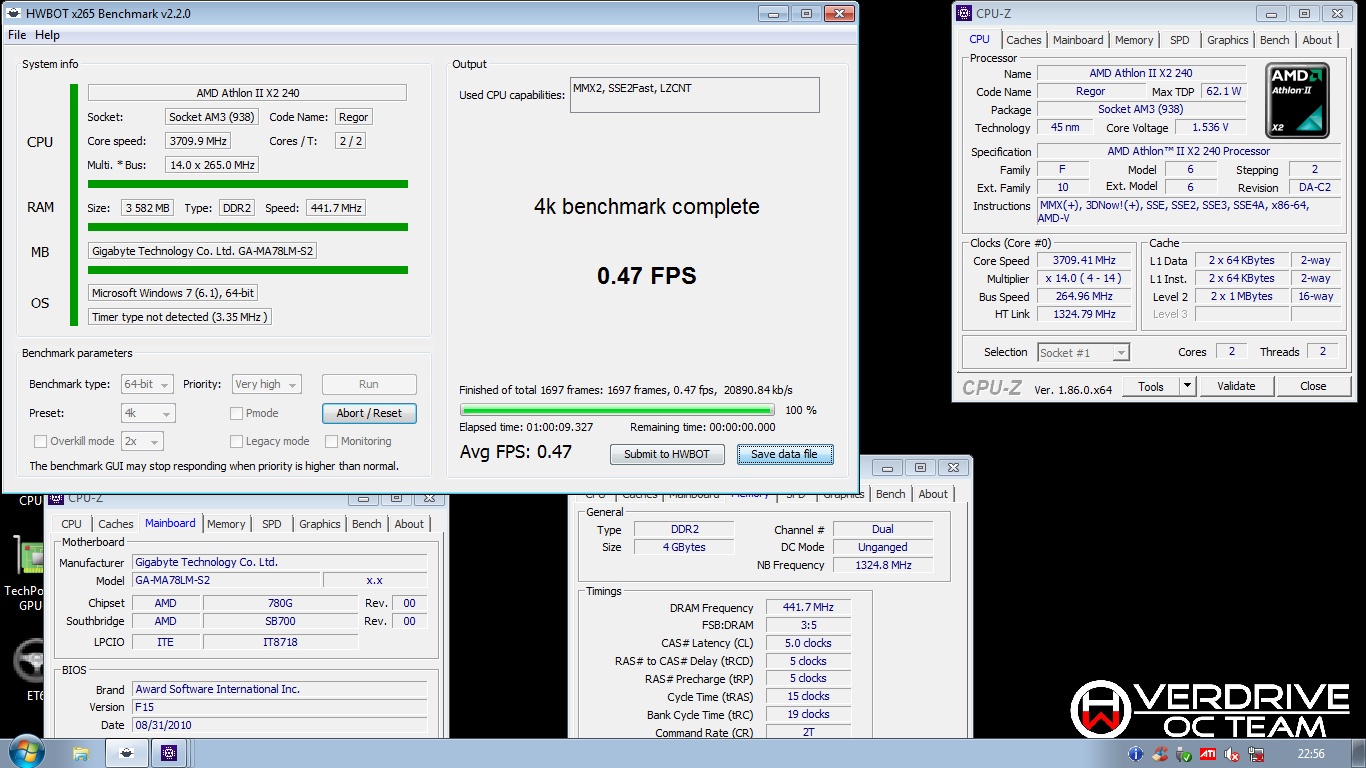Click Submit to HWBOT
The image size is (1366, 768).
(667, 454)
